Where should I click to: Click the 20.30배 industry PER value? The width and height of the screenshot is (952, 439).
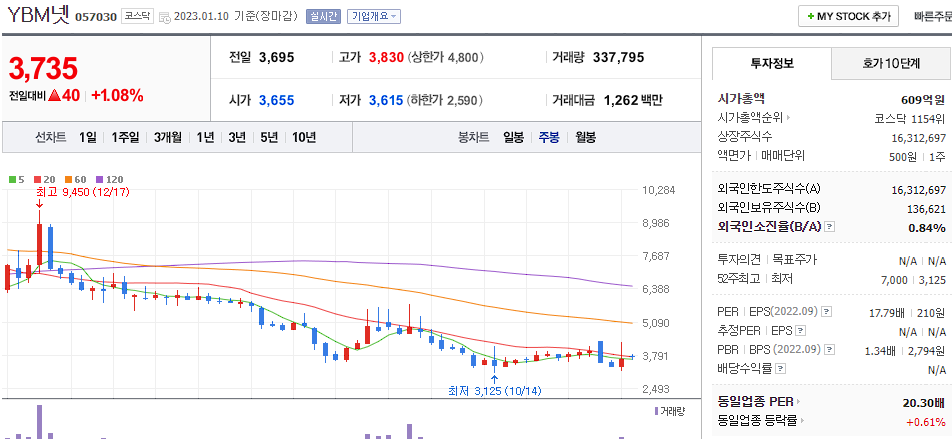923,402
